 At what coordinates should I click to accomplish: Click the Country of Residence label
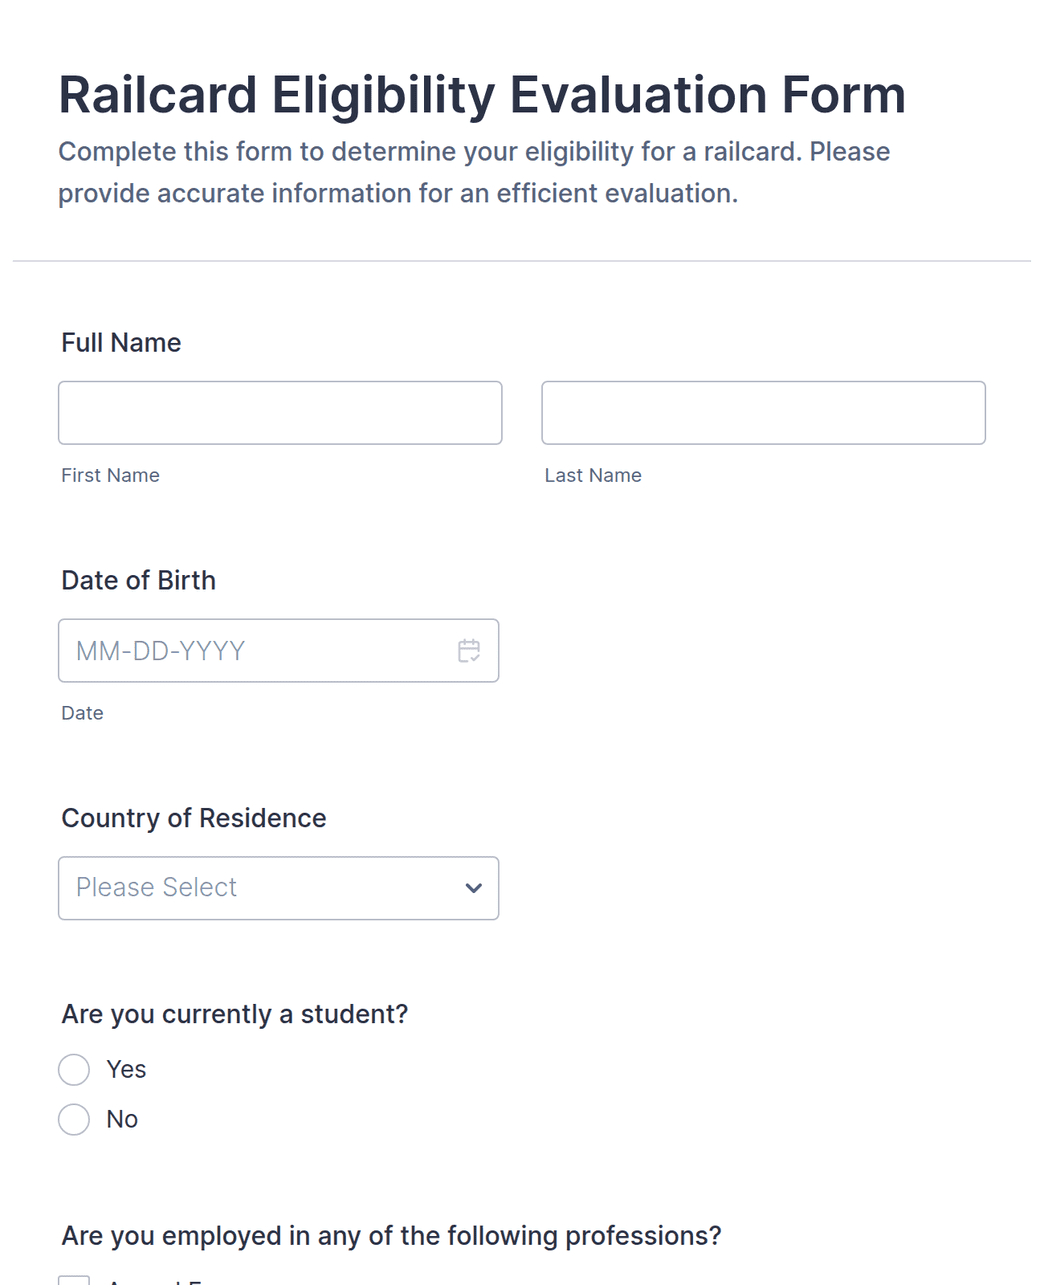pos(194,818)
